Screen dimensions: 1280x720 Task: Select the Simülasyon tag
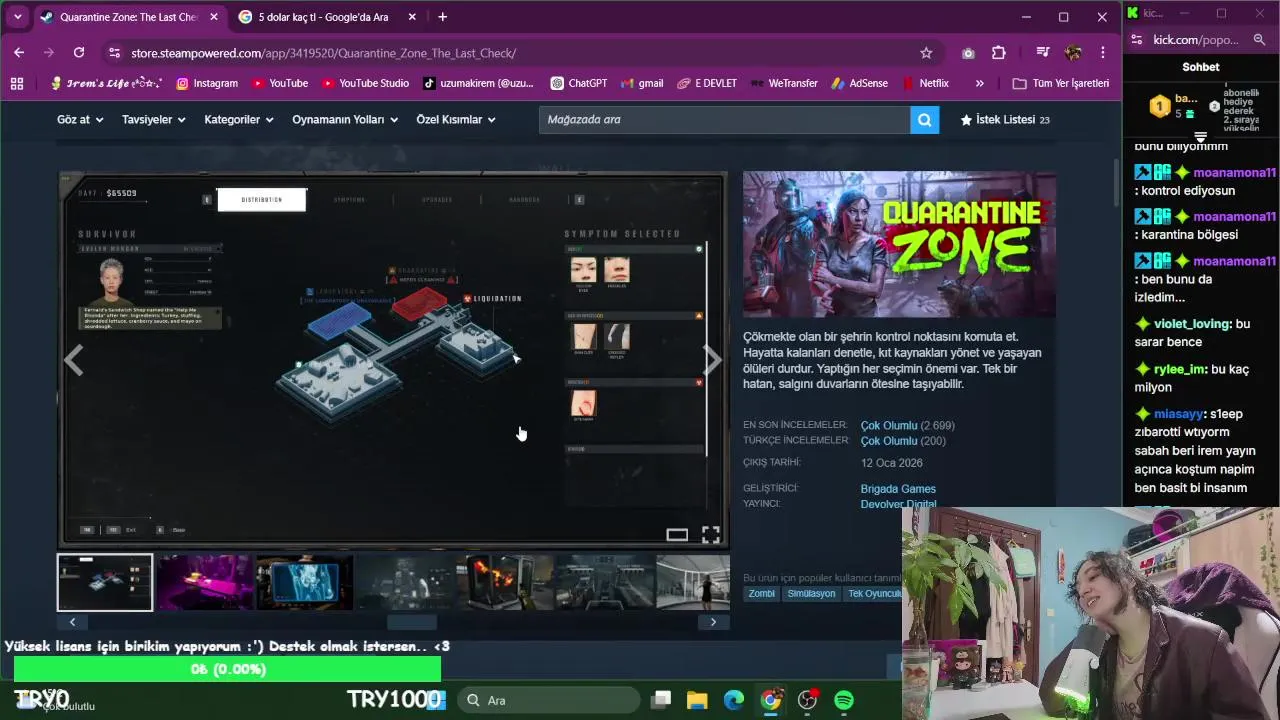(811, 593)
